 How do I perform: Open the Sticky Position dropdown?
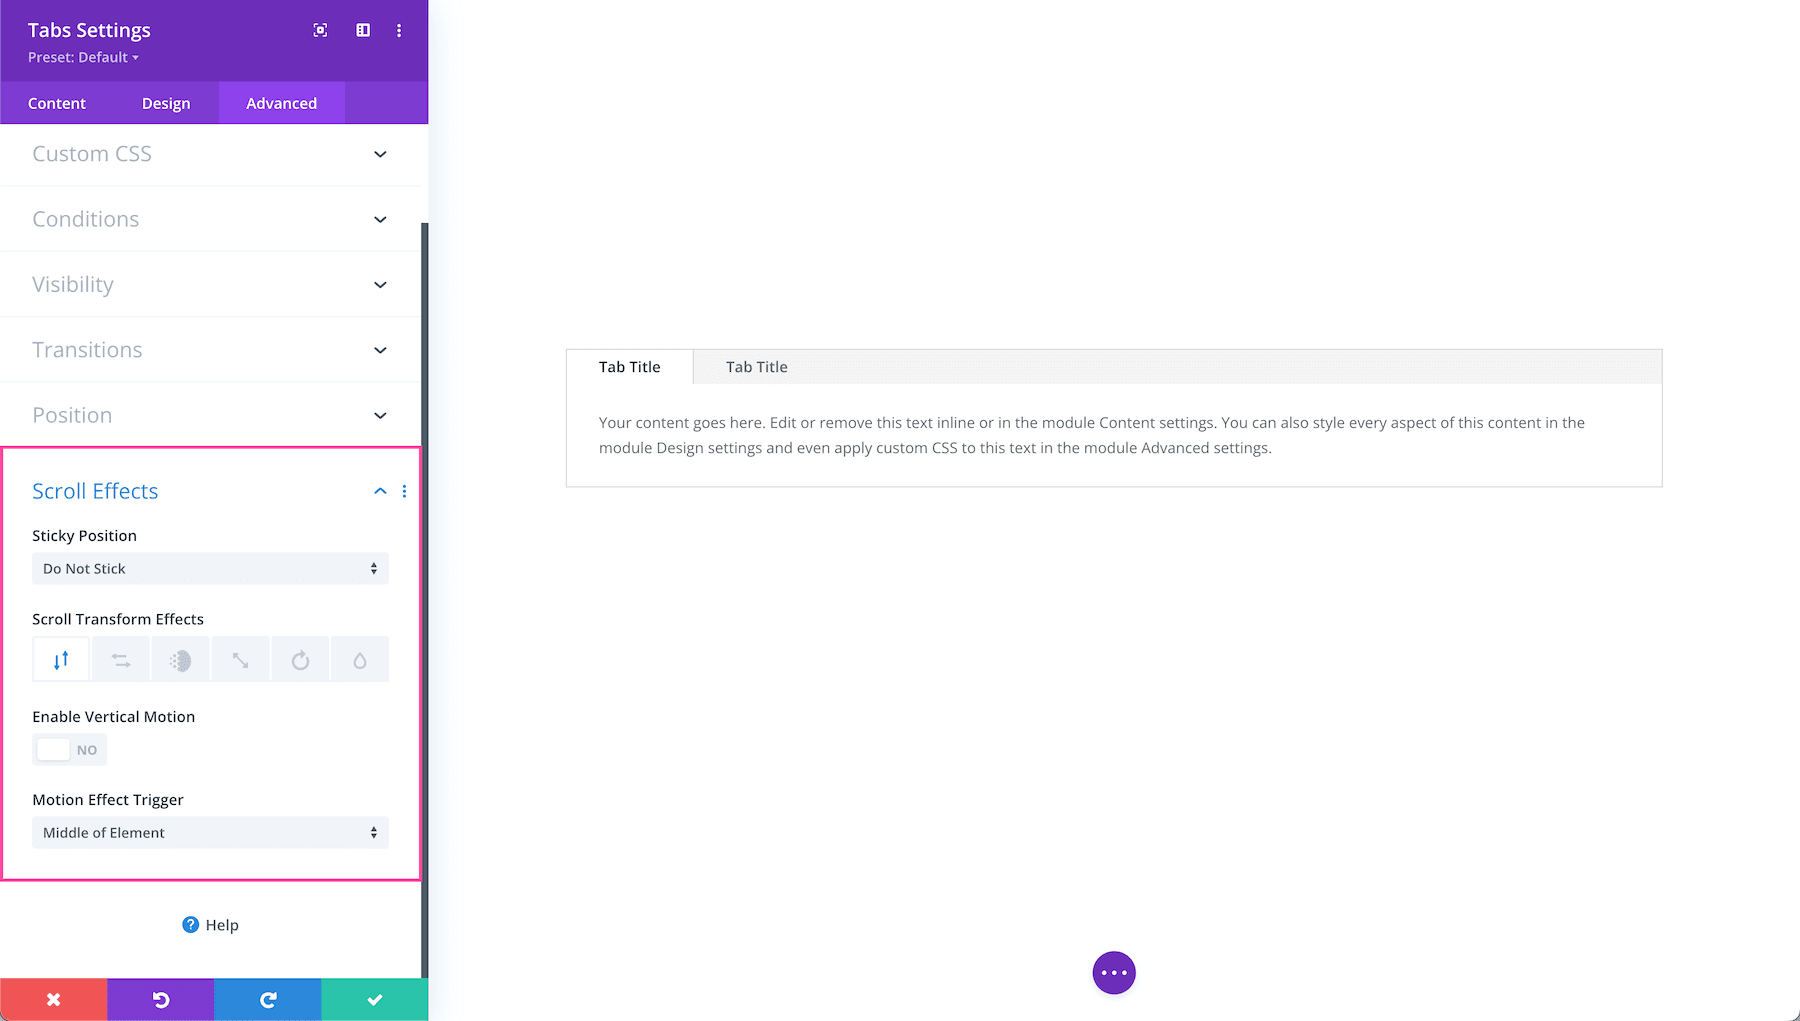pyautogui.click(x=210, y=568)
